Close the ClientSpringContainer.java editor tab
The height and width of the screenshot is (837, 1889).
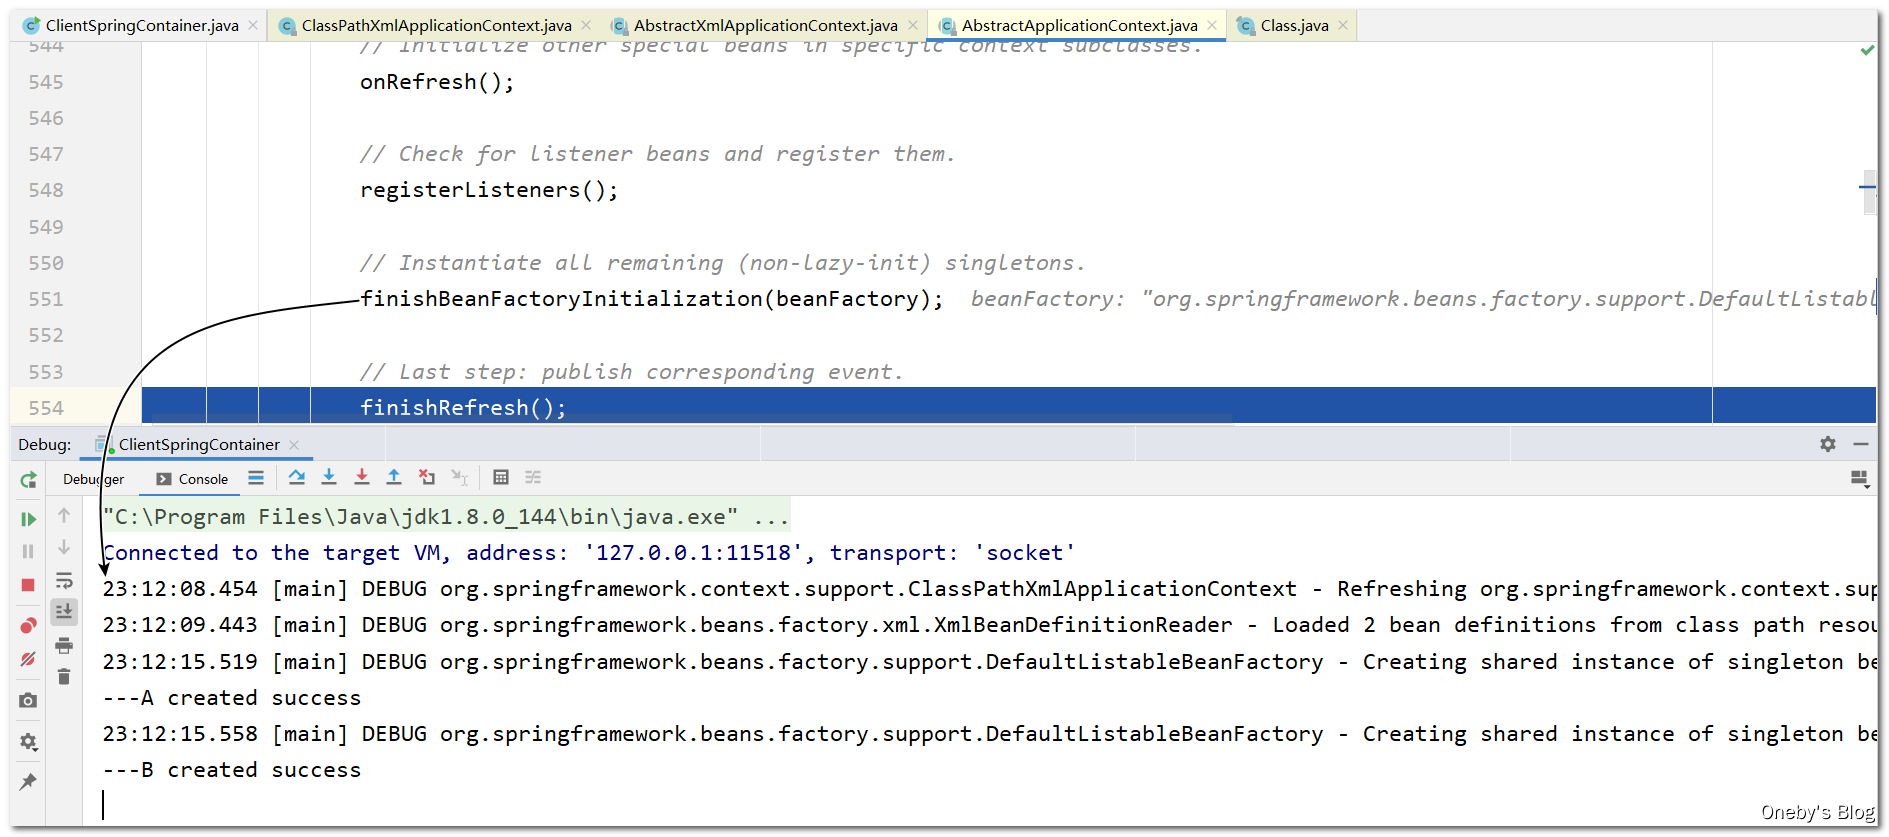coord(253,26)
